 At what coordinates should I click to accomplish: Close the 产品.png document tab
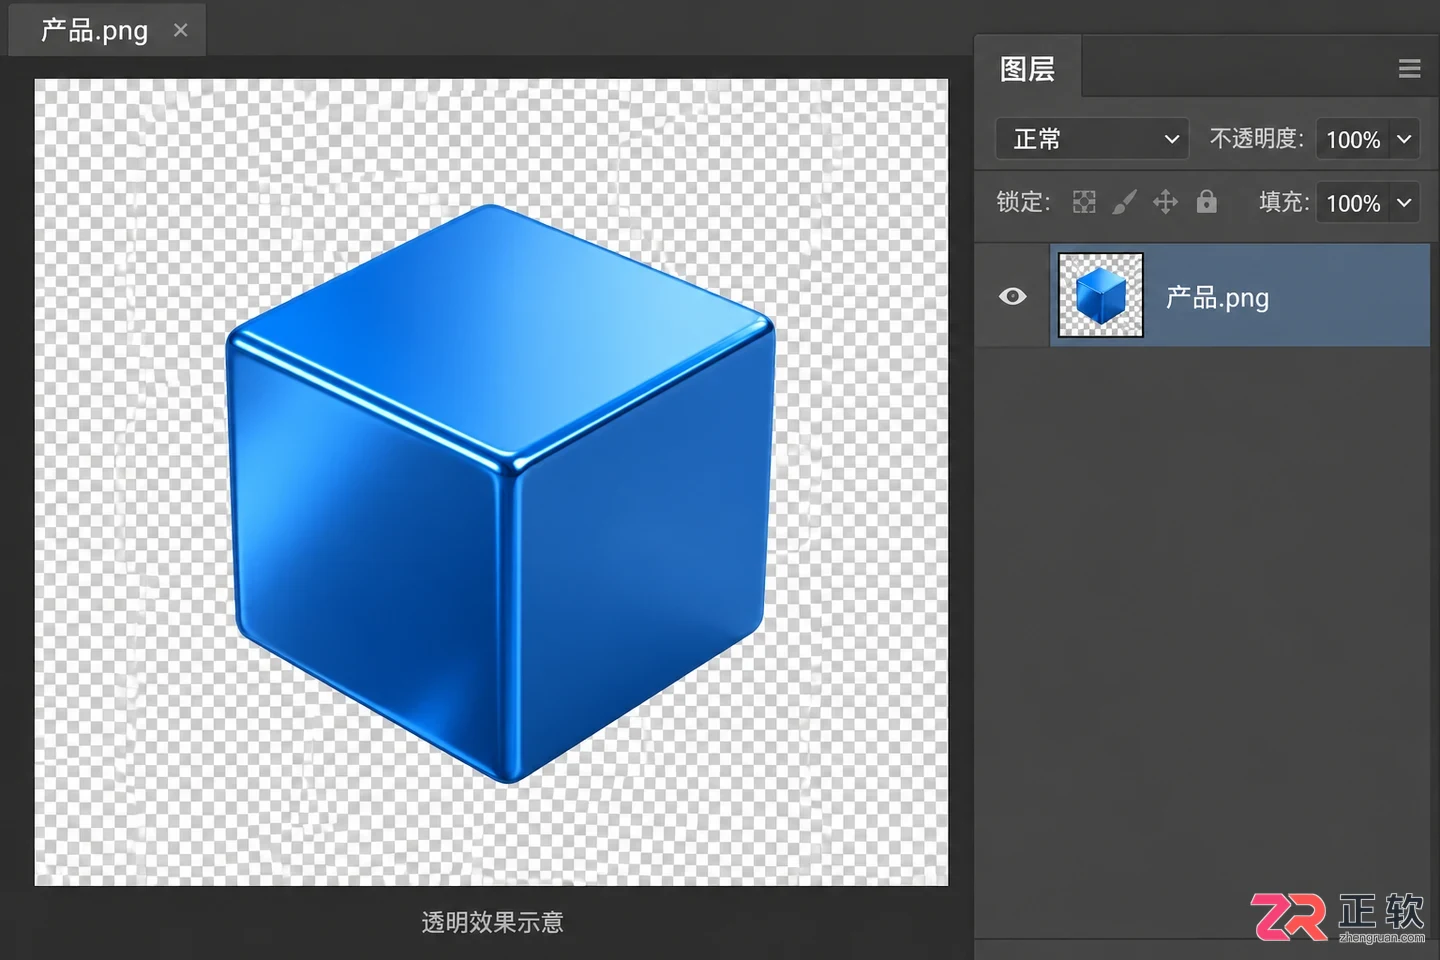click(x=180, y=30)
